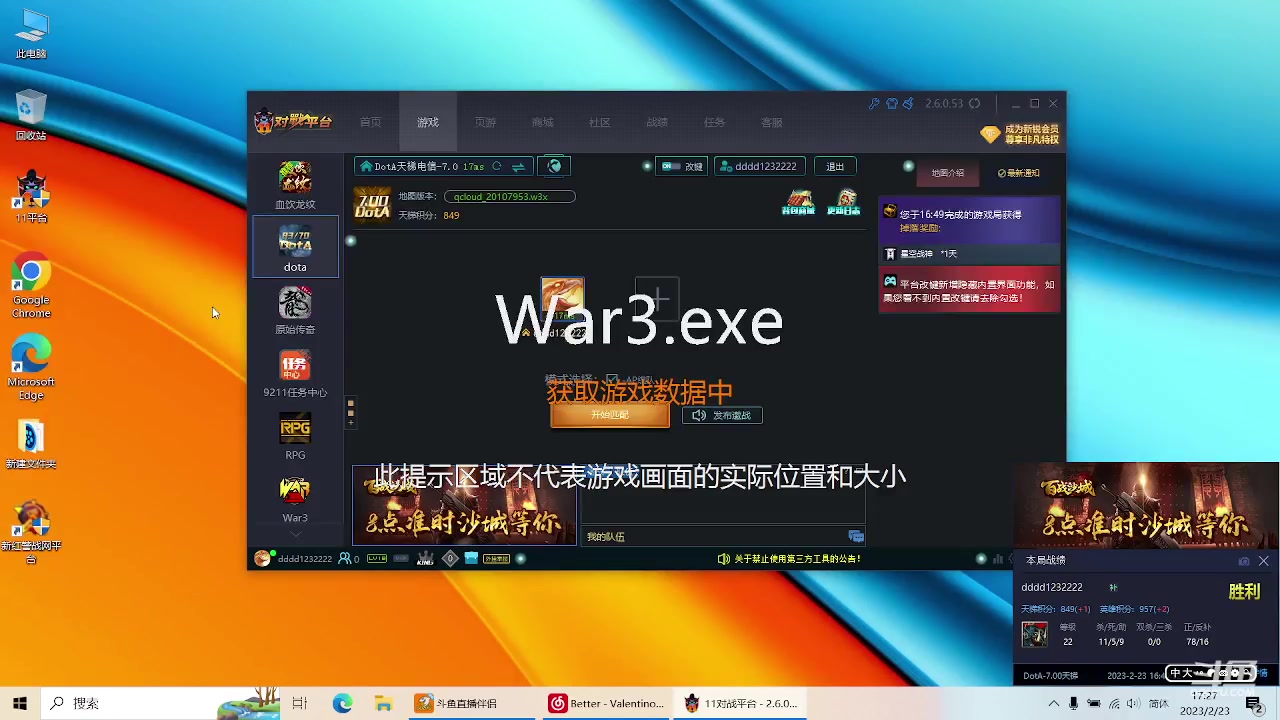Screen dimensions: 1280x720
Task: Switch to the 游戏 tab
Action: click(x=428, y=122)
